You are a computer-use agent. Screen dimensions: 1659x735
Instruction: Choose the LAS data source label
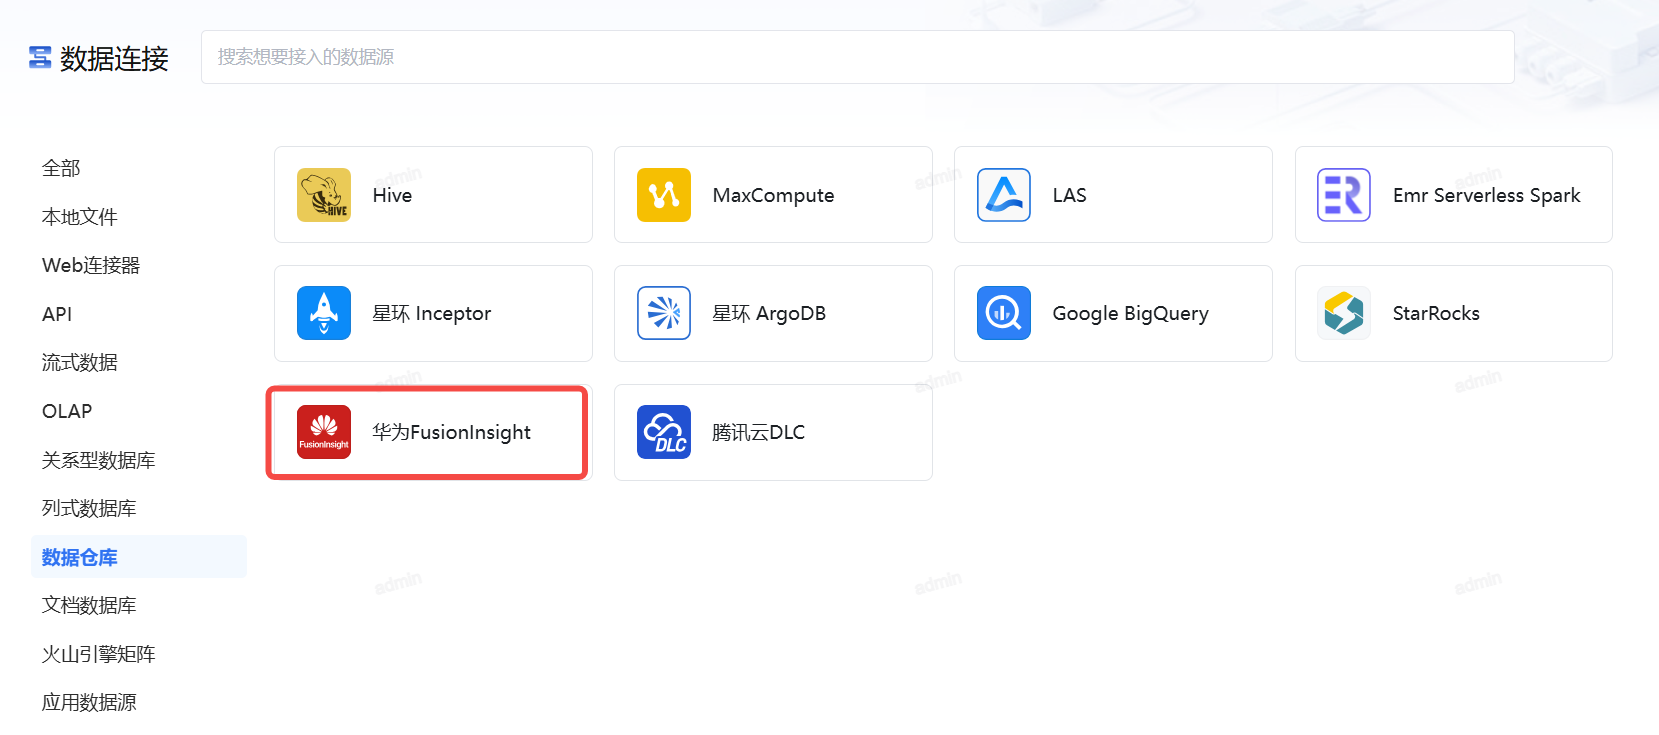click(1069, 195)
